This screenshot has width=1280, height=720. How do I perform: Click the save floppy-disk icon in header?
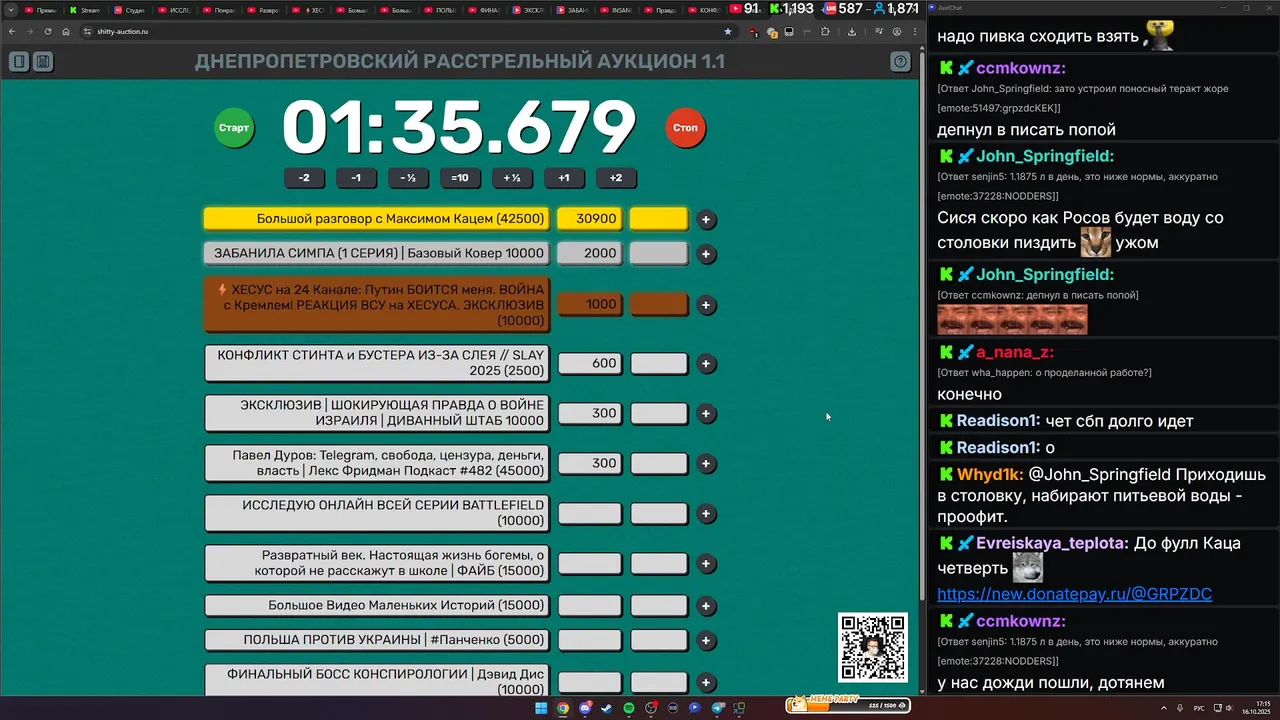pyautogui.click(x=43, y=62)
